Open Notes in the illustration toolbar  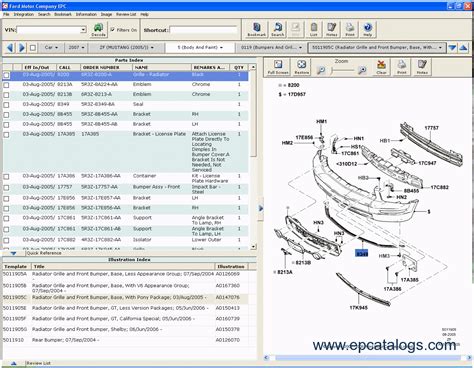click(422, 67)
